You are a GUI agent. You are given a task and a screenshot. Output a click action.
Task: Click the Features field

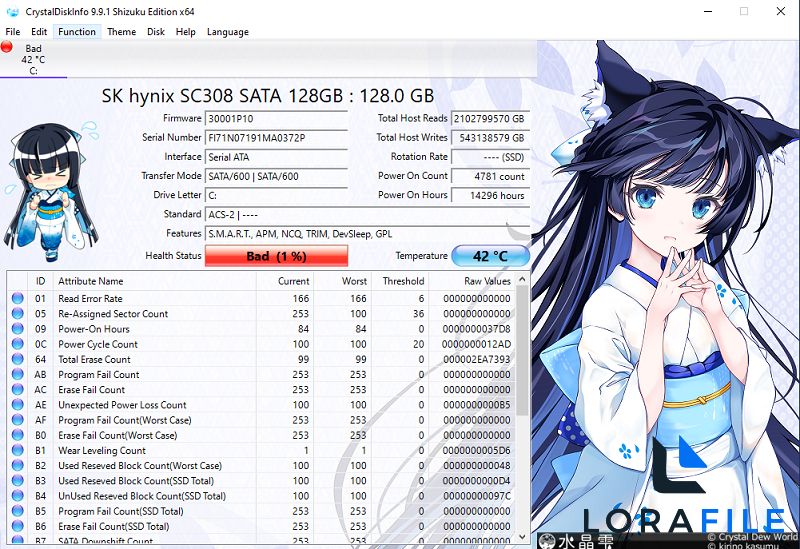coord(367,234)
